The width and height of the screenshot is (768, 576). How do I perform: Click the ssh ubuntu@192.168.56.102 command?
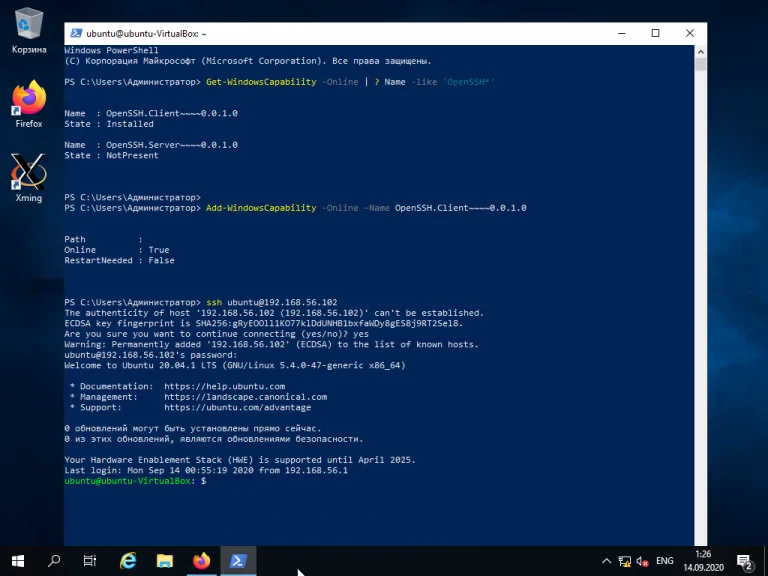coord(272,302)
